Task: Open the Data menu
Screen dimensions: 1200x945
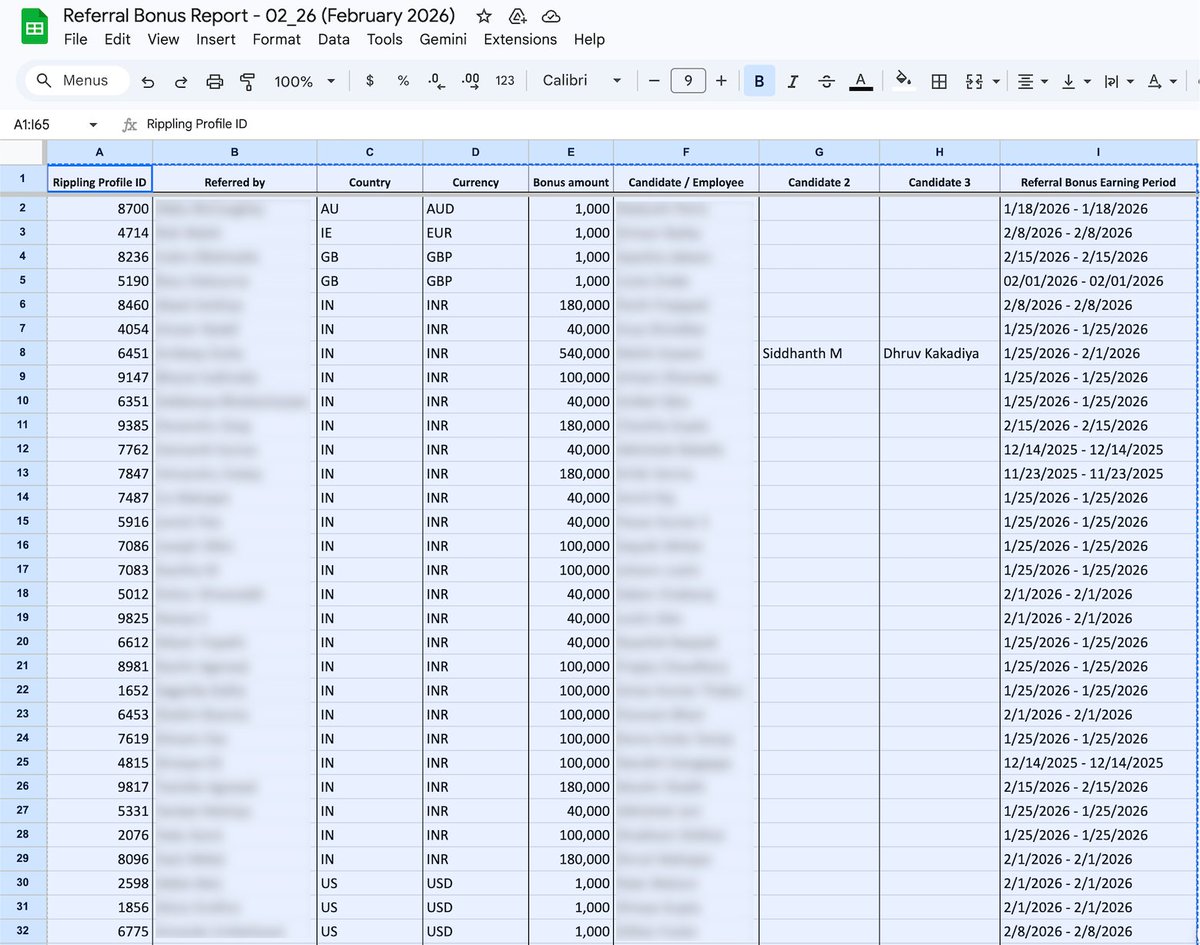Action: coord(334,40)
